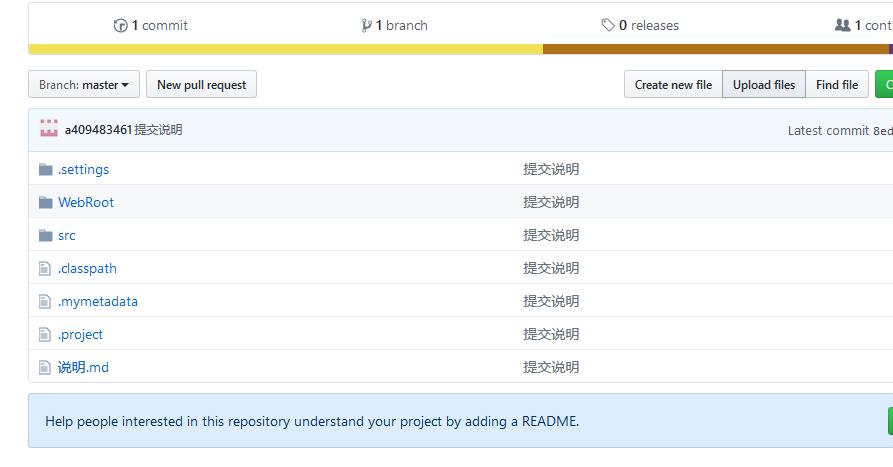Screen dimensions: 893x467
Task: Click the a409483461 author name link
Action: click(98, 130)
